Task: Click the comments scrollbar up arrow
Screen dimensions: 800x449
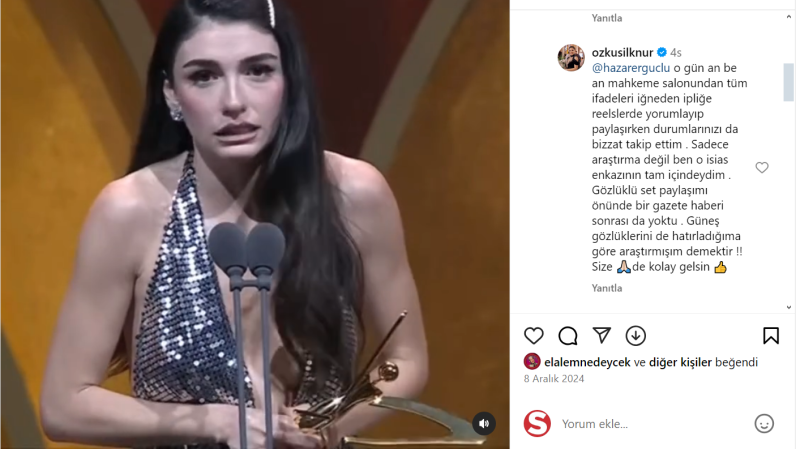Action: (789, 17)
